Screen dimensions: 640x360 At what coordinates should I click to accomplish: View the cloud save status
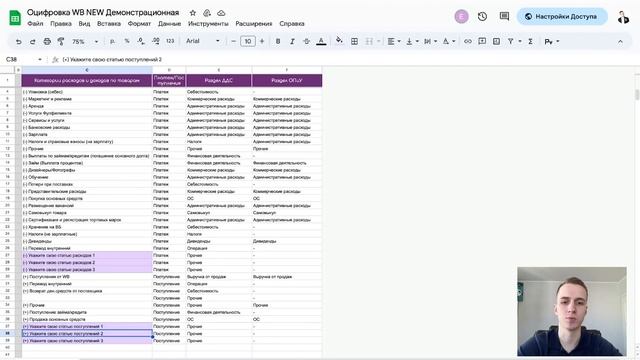point(221,13)
